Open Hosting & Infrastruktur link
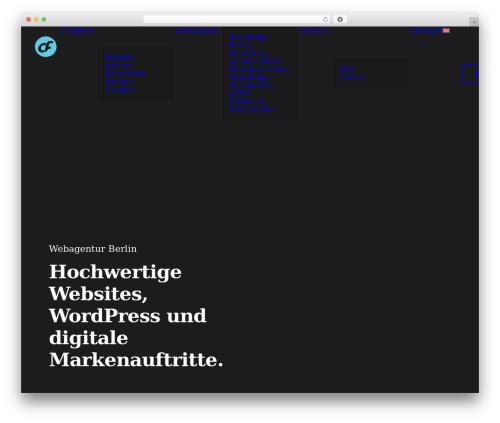The image size is (500, 423). pos(253,105)
